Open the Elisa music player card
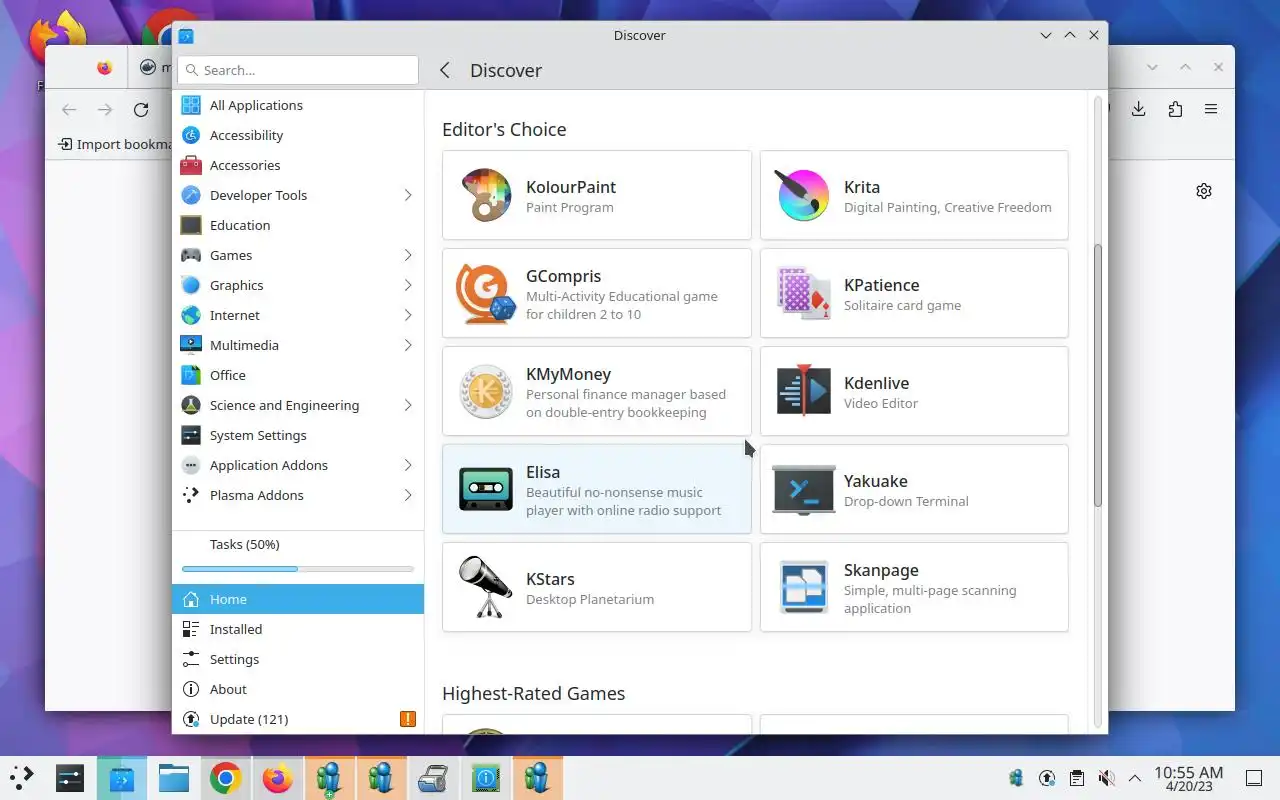 point(597,489)
